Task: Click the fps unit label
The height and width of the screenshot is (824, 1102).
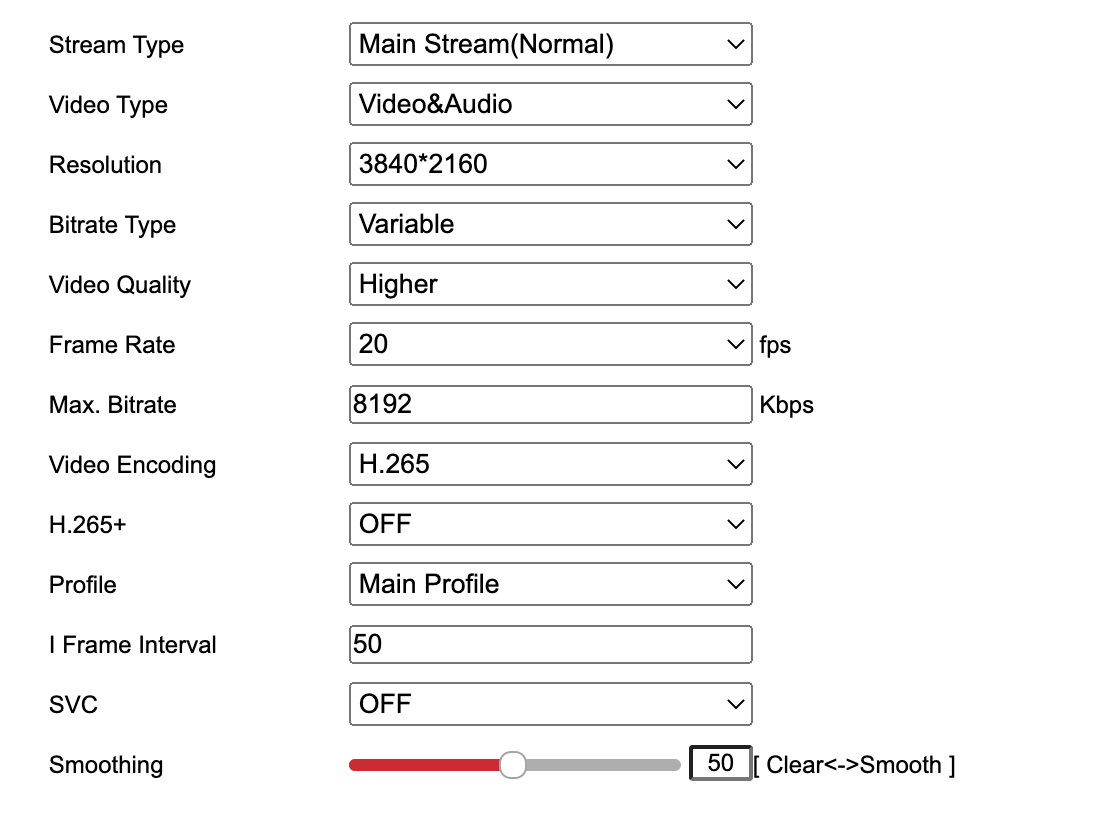Action: (x=775, y=345)
